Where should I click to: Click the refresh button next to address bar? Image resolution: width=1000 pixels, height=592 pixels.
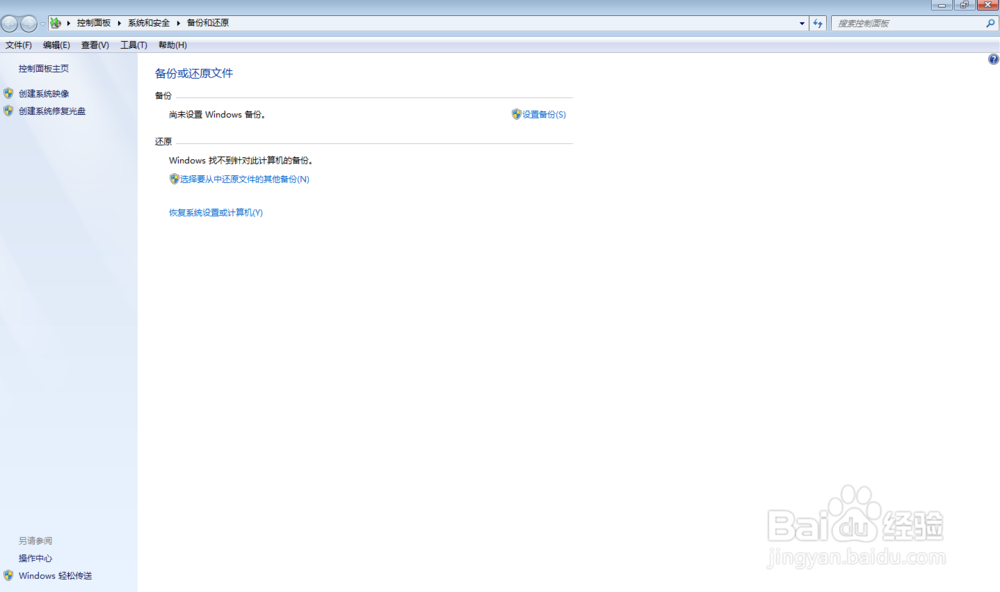pyautogui.click(x=818, y=23)
